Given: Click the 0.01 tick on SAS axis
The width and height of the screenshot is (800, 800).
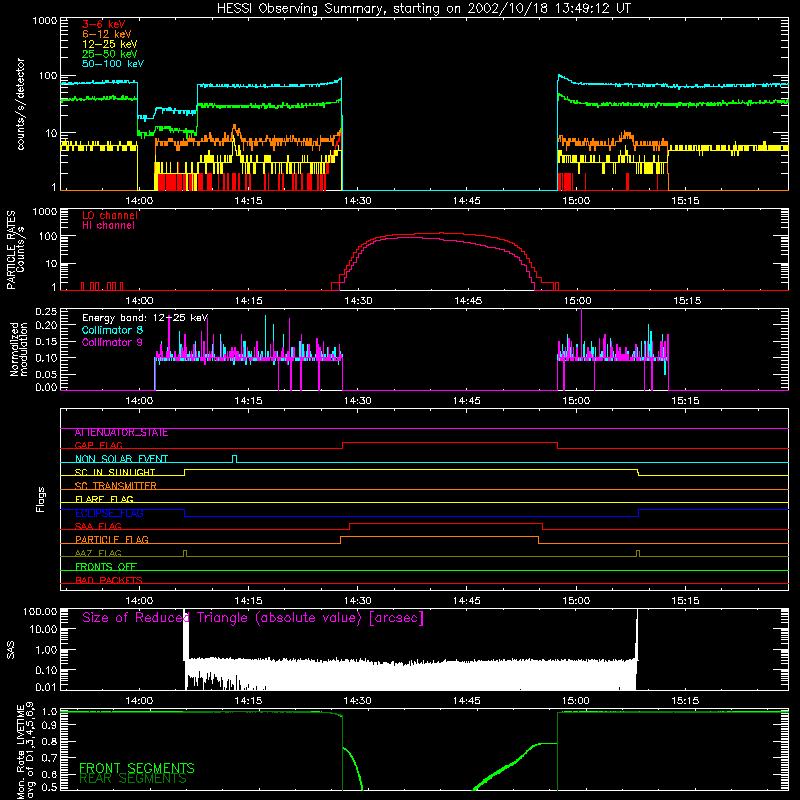Looking at the screenshot, I should pos(46,687).
